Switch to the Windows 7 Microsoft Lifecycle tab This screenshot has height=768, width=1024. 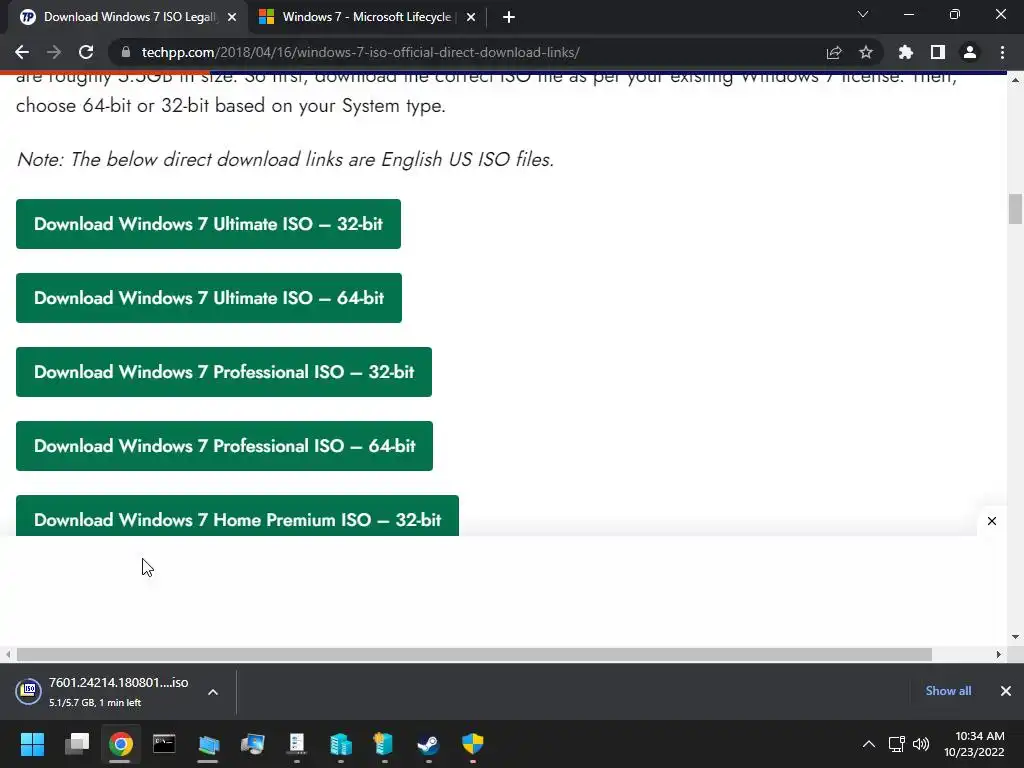click(x=366, y=17)
